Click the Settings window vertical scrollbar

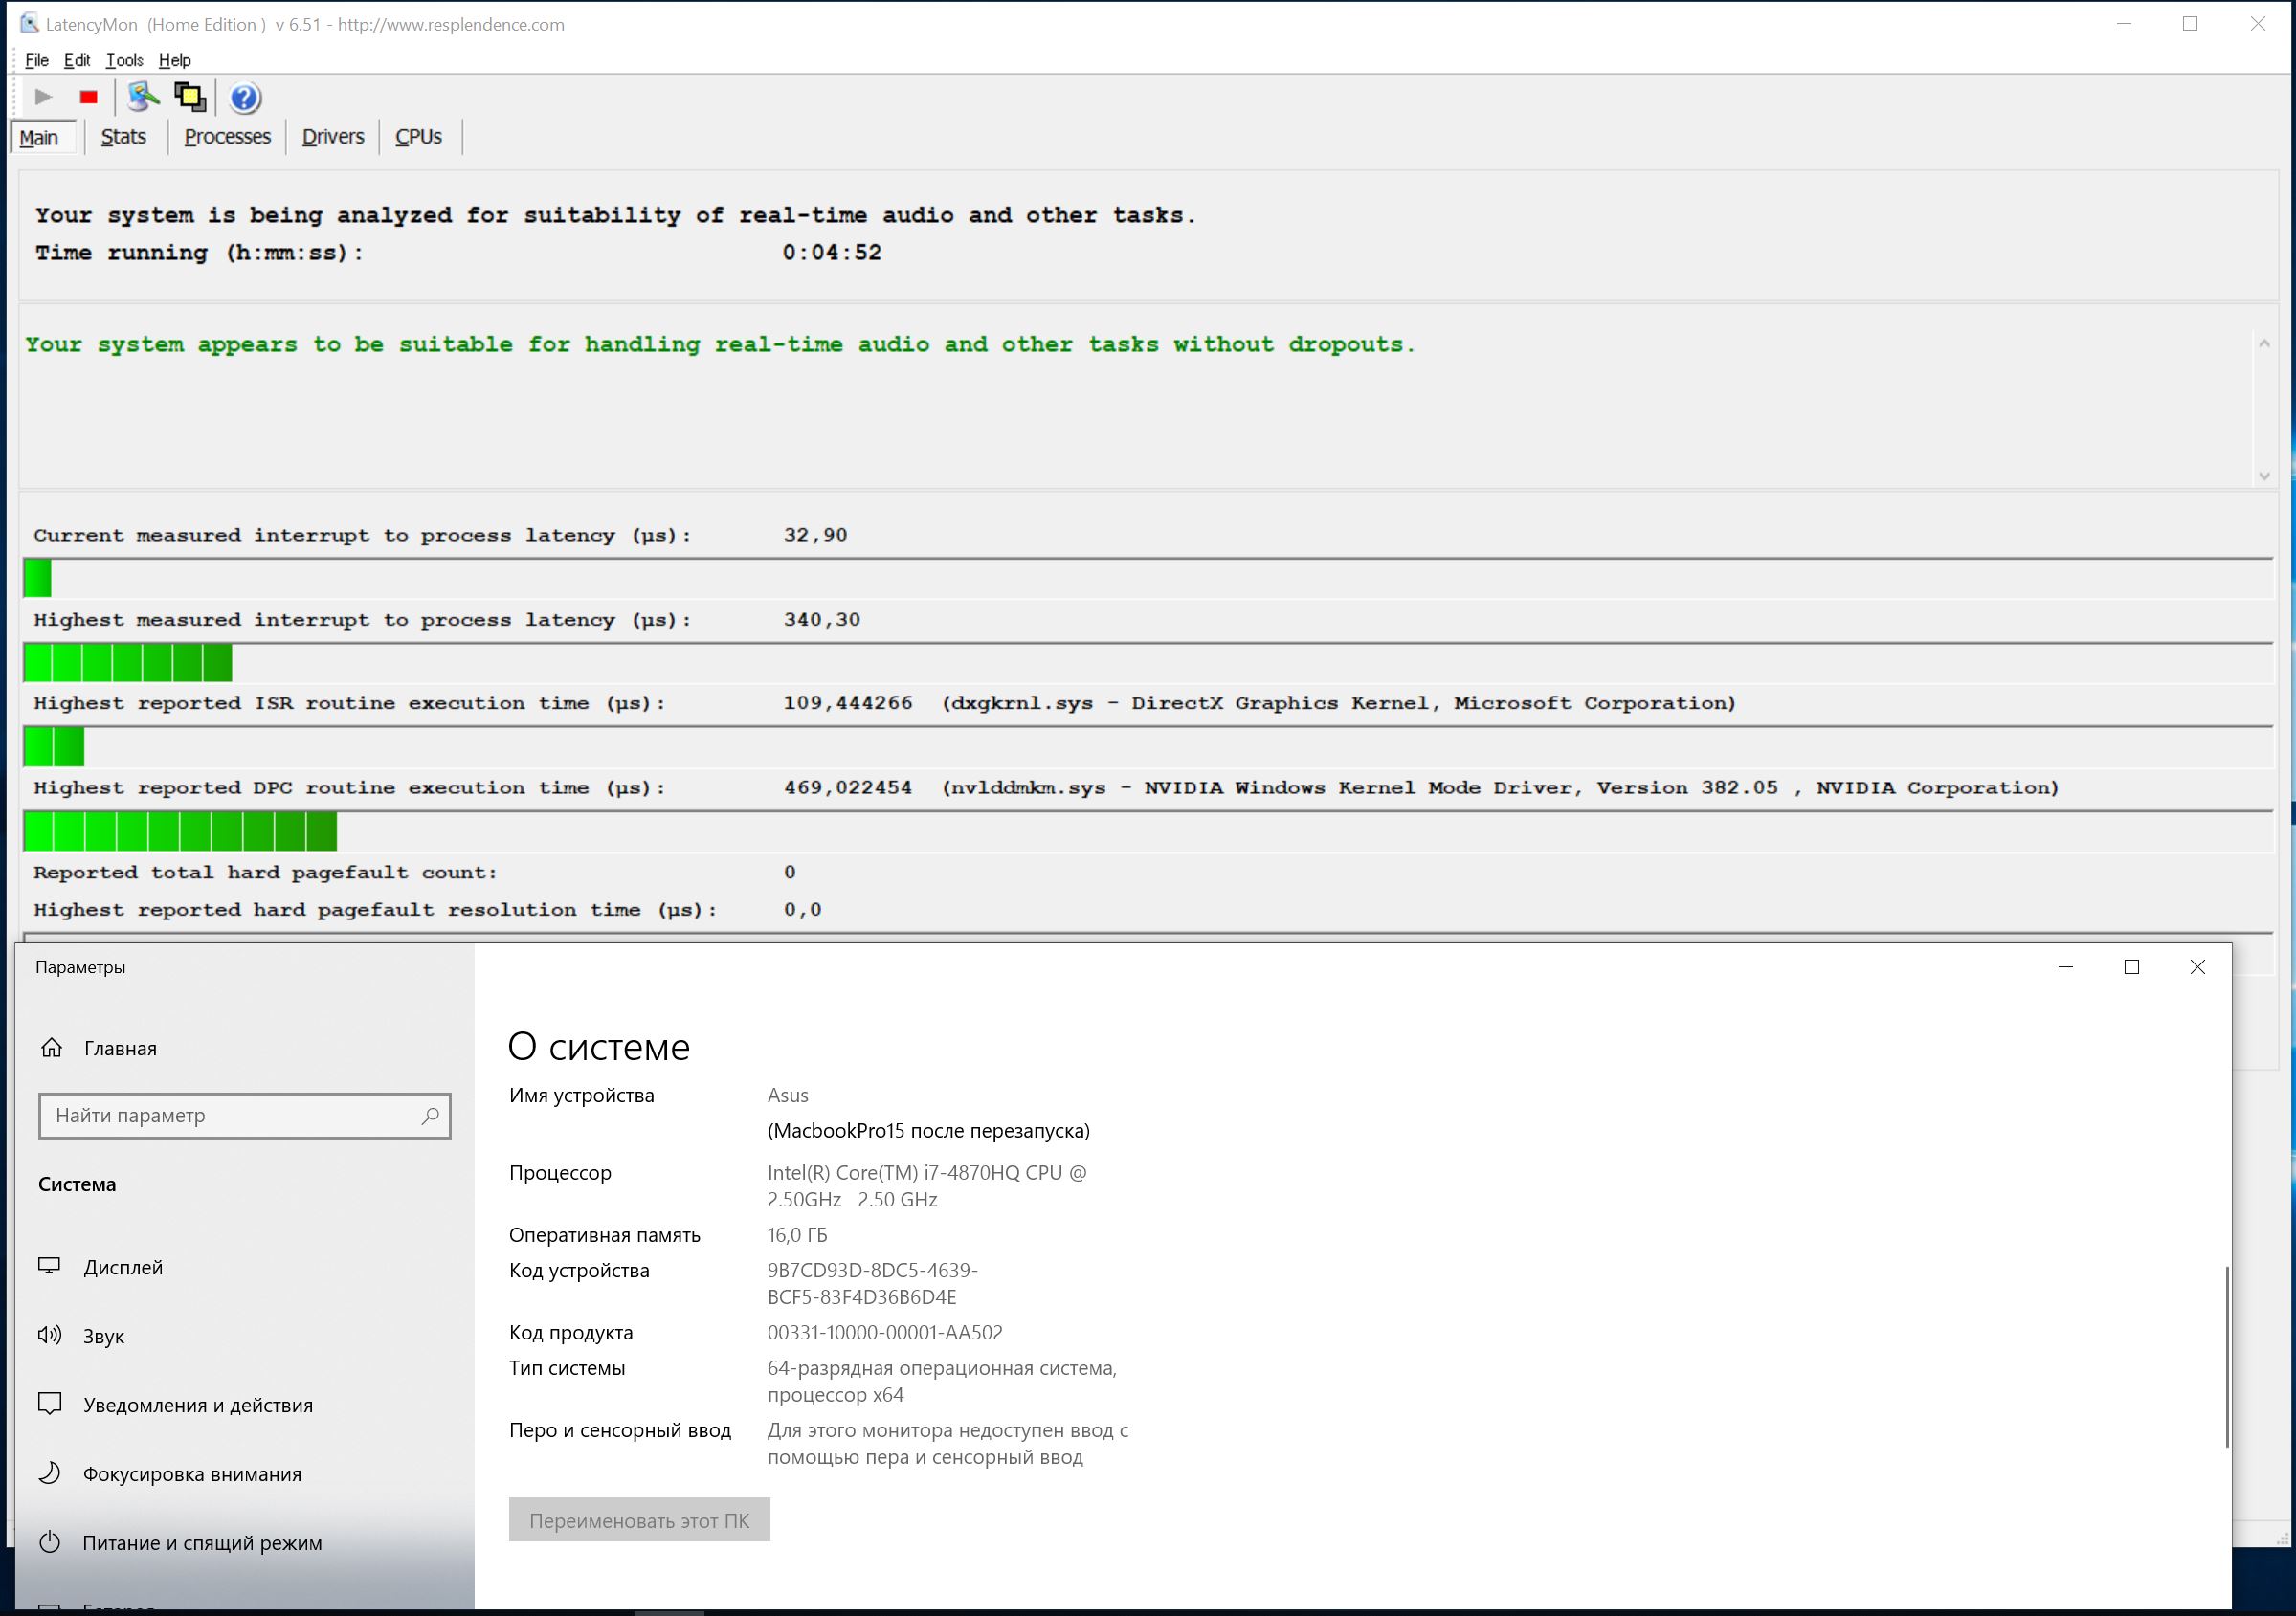2226,1356
